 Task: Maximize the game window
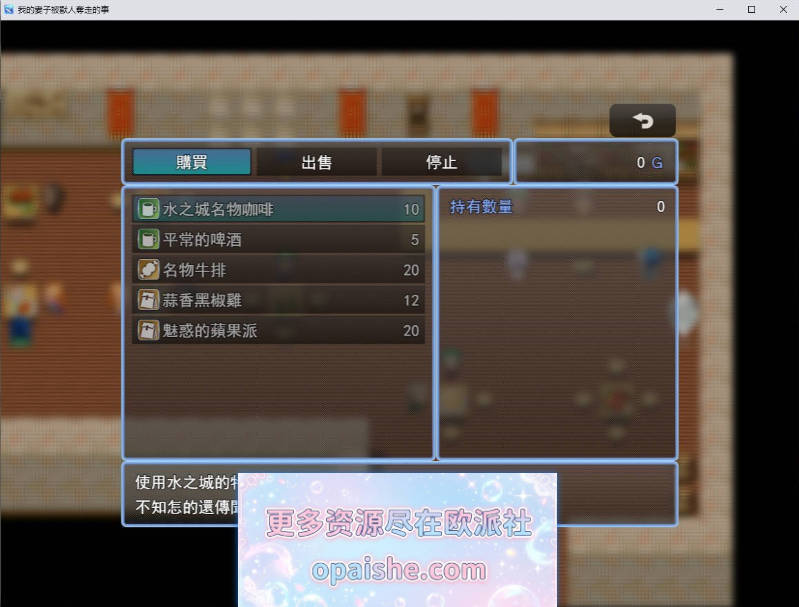point(751,9)
